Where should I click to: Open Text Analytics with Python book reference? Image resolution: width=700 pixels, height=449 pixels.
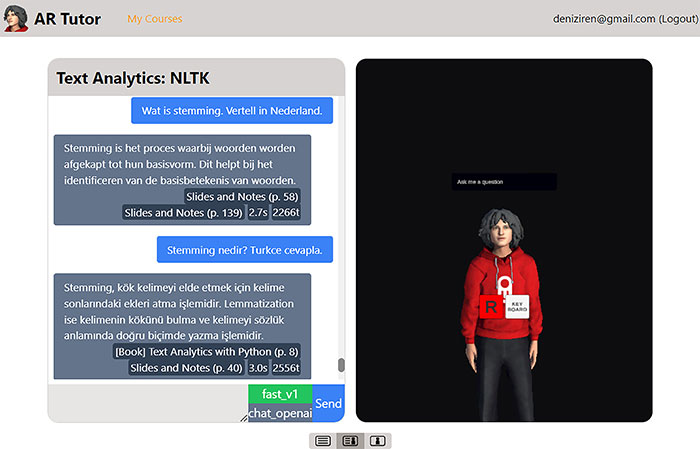pos(207,352)
